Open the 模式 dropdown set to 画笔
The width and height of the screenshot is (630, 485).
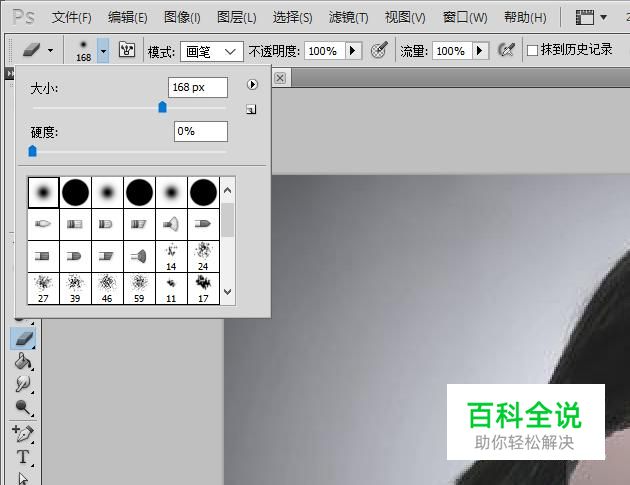212,50
